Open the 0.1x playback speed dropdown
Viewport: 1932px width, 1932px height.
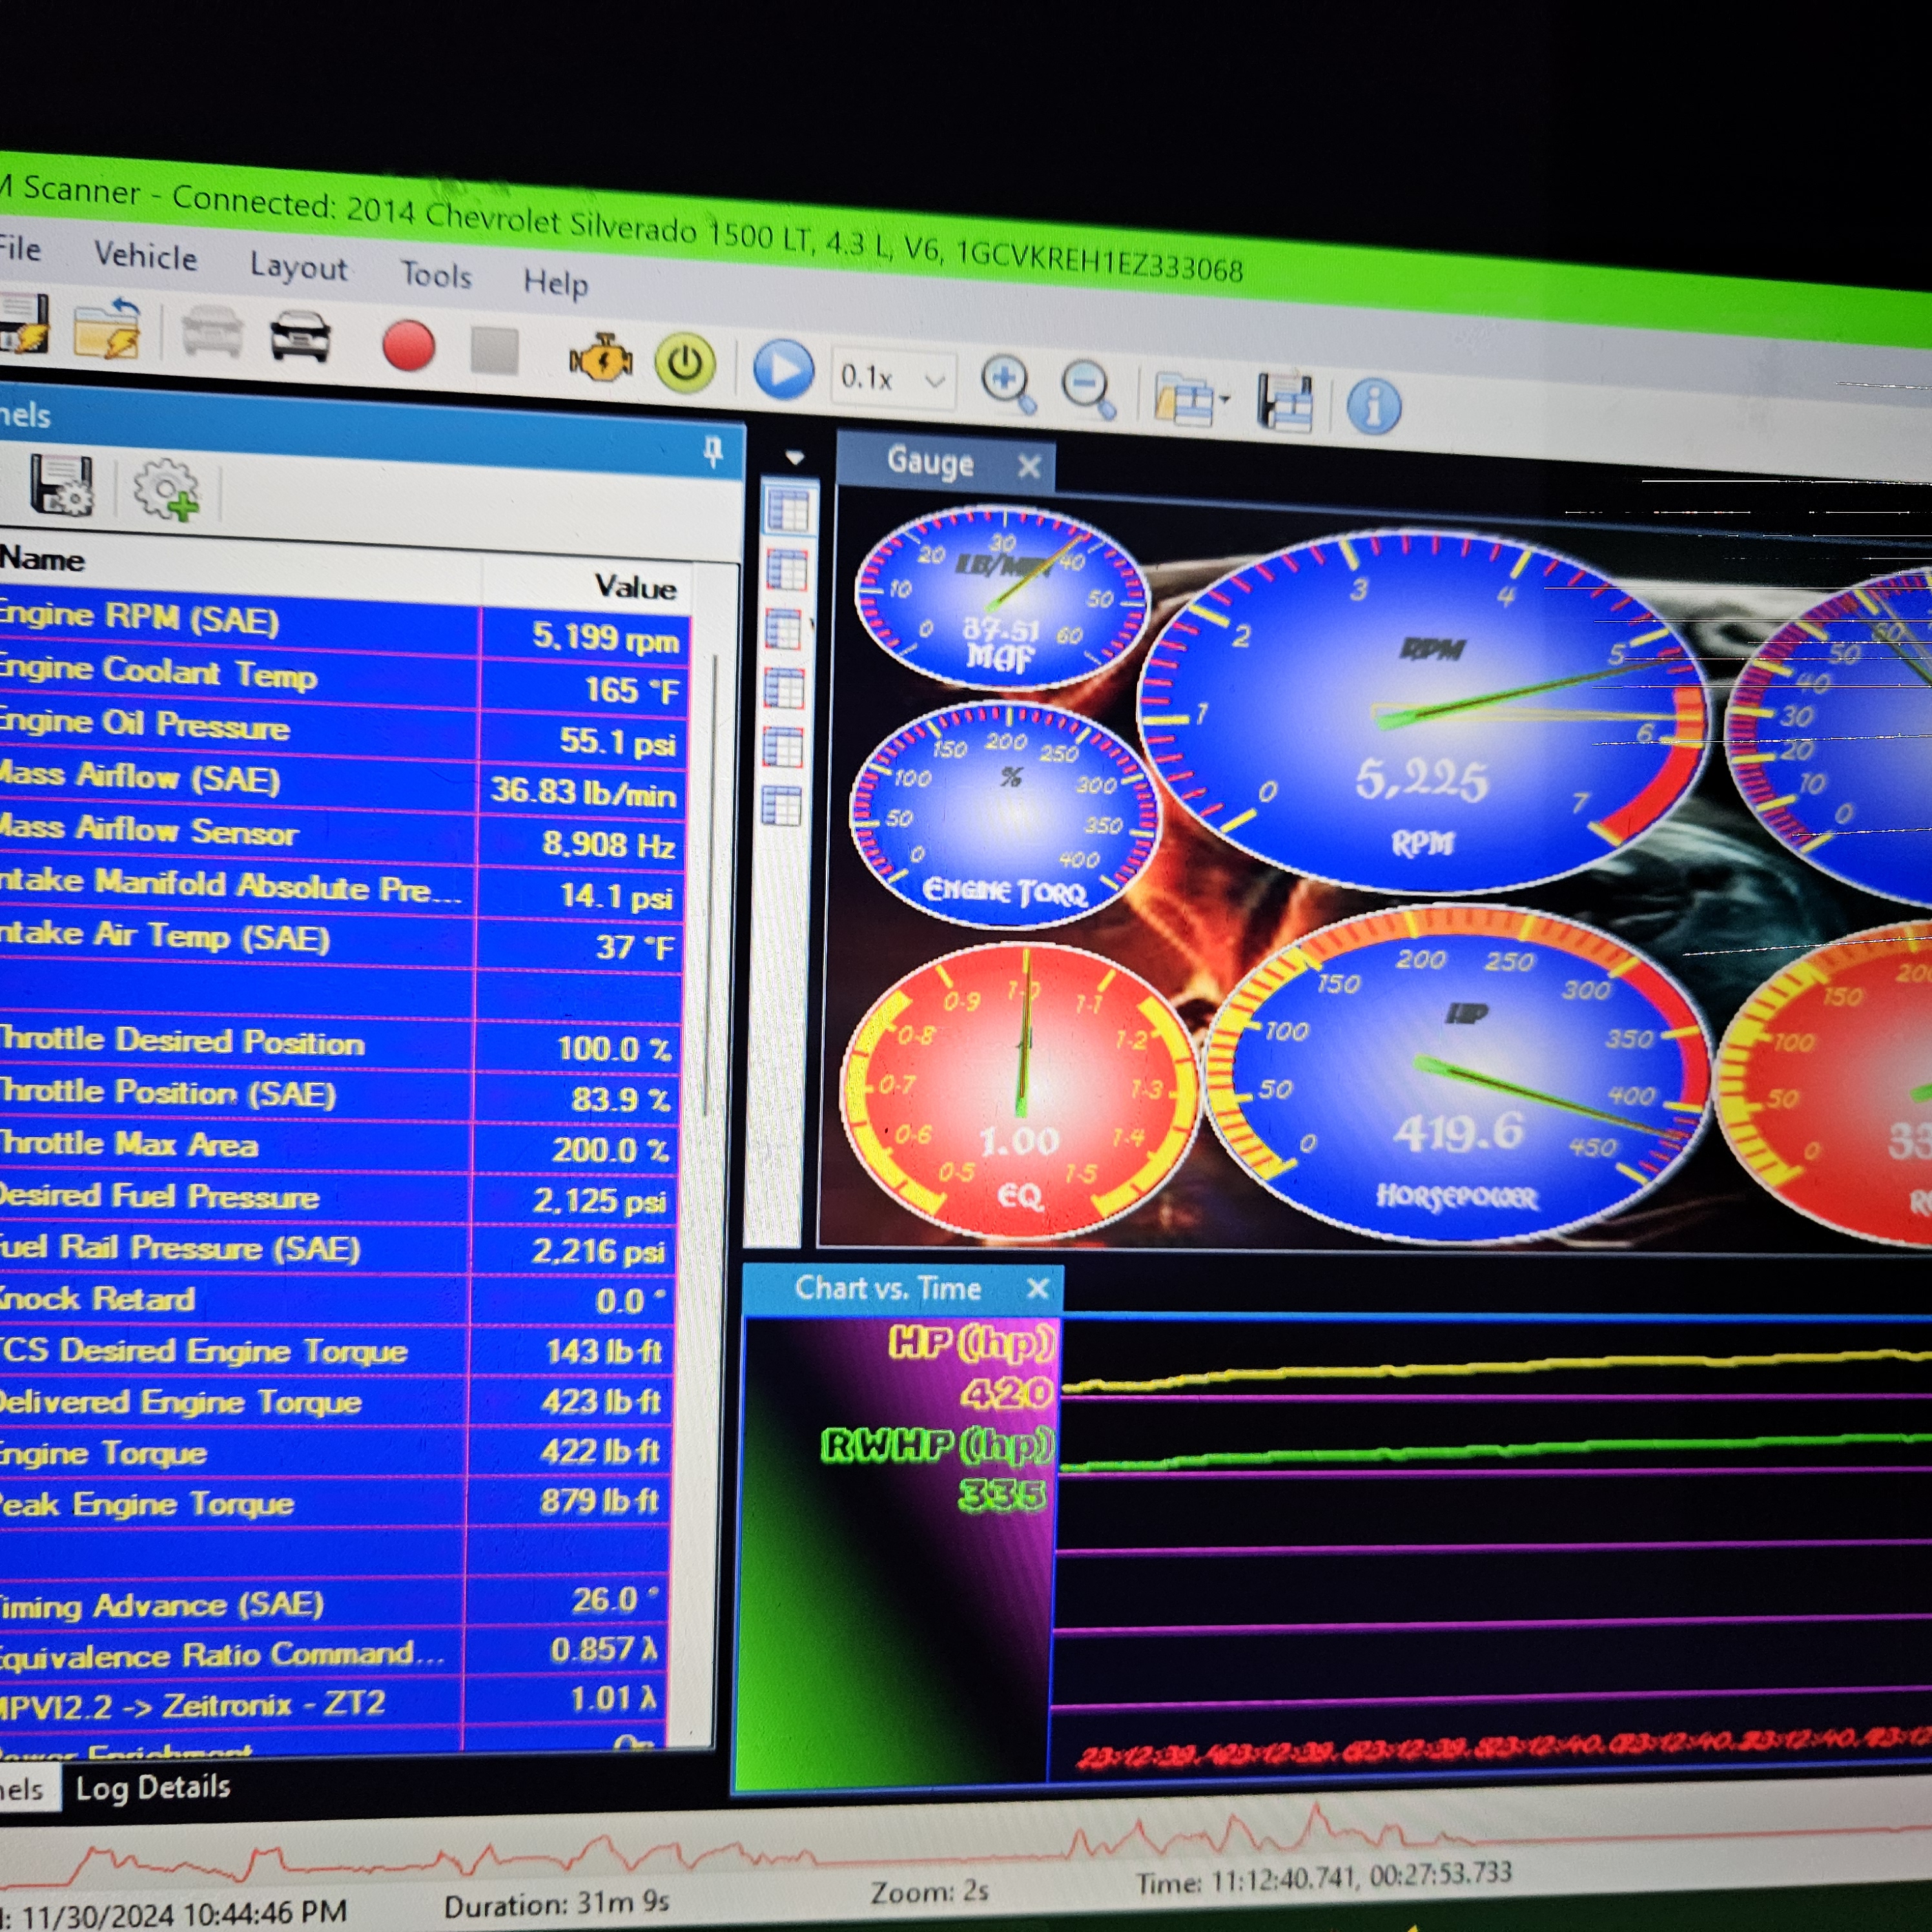tap(934, 381)
